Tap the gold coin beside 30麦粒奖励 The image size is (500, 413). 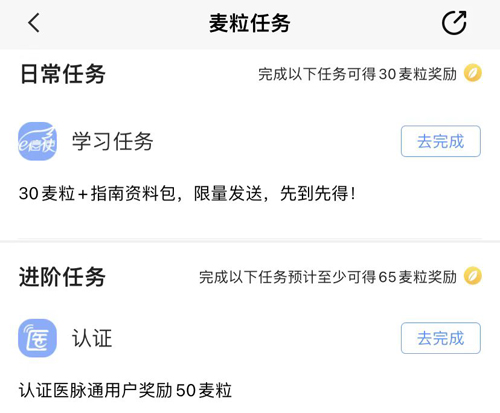tap(473, 73)
